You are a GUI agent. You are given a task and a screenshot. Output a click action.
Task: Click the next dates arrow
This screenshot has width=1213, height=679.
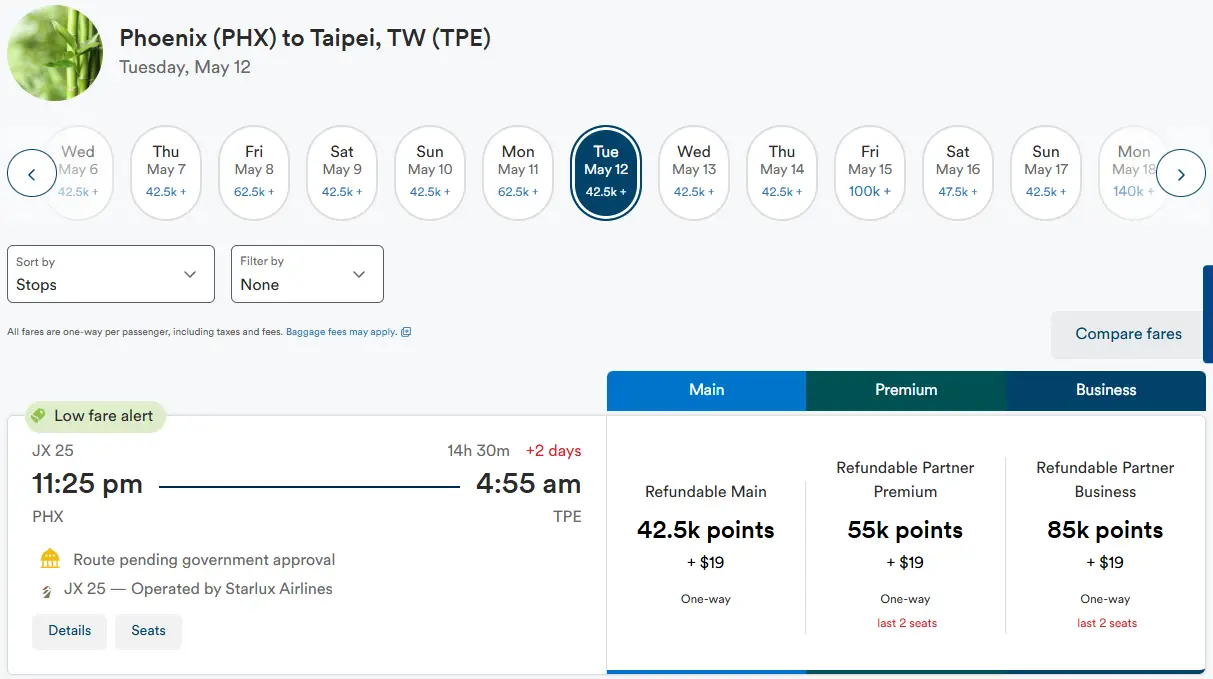coord(1181,174)
